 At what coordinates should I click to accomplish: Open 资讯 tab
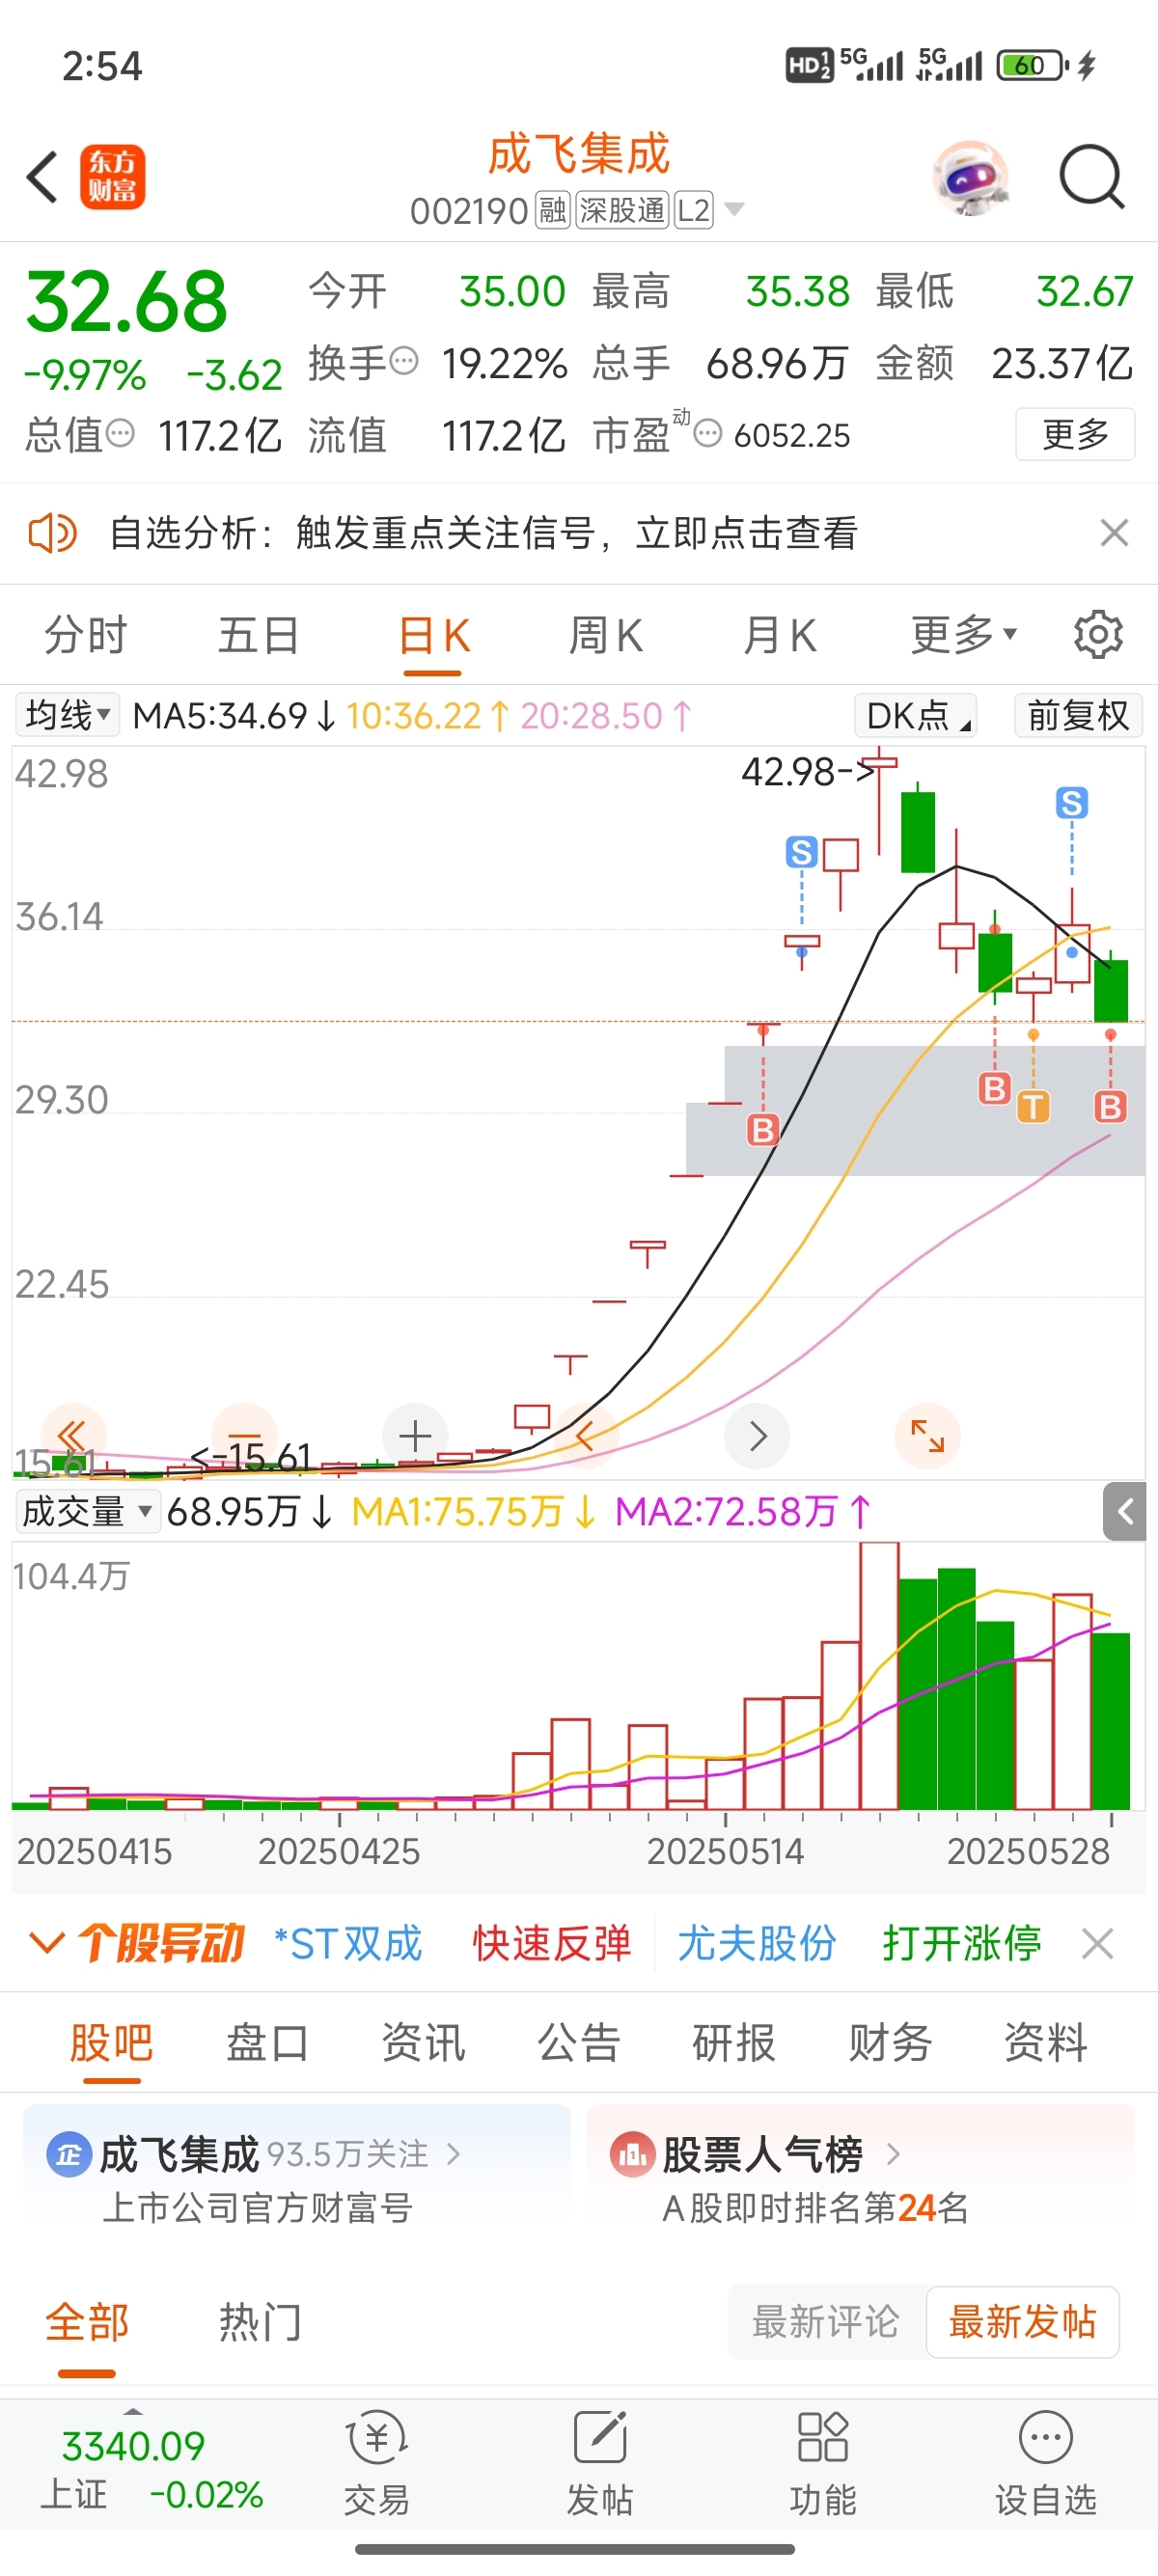(x=423, y=2042)
